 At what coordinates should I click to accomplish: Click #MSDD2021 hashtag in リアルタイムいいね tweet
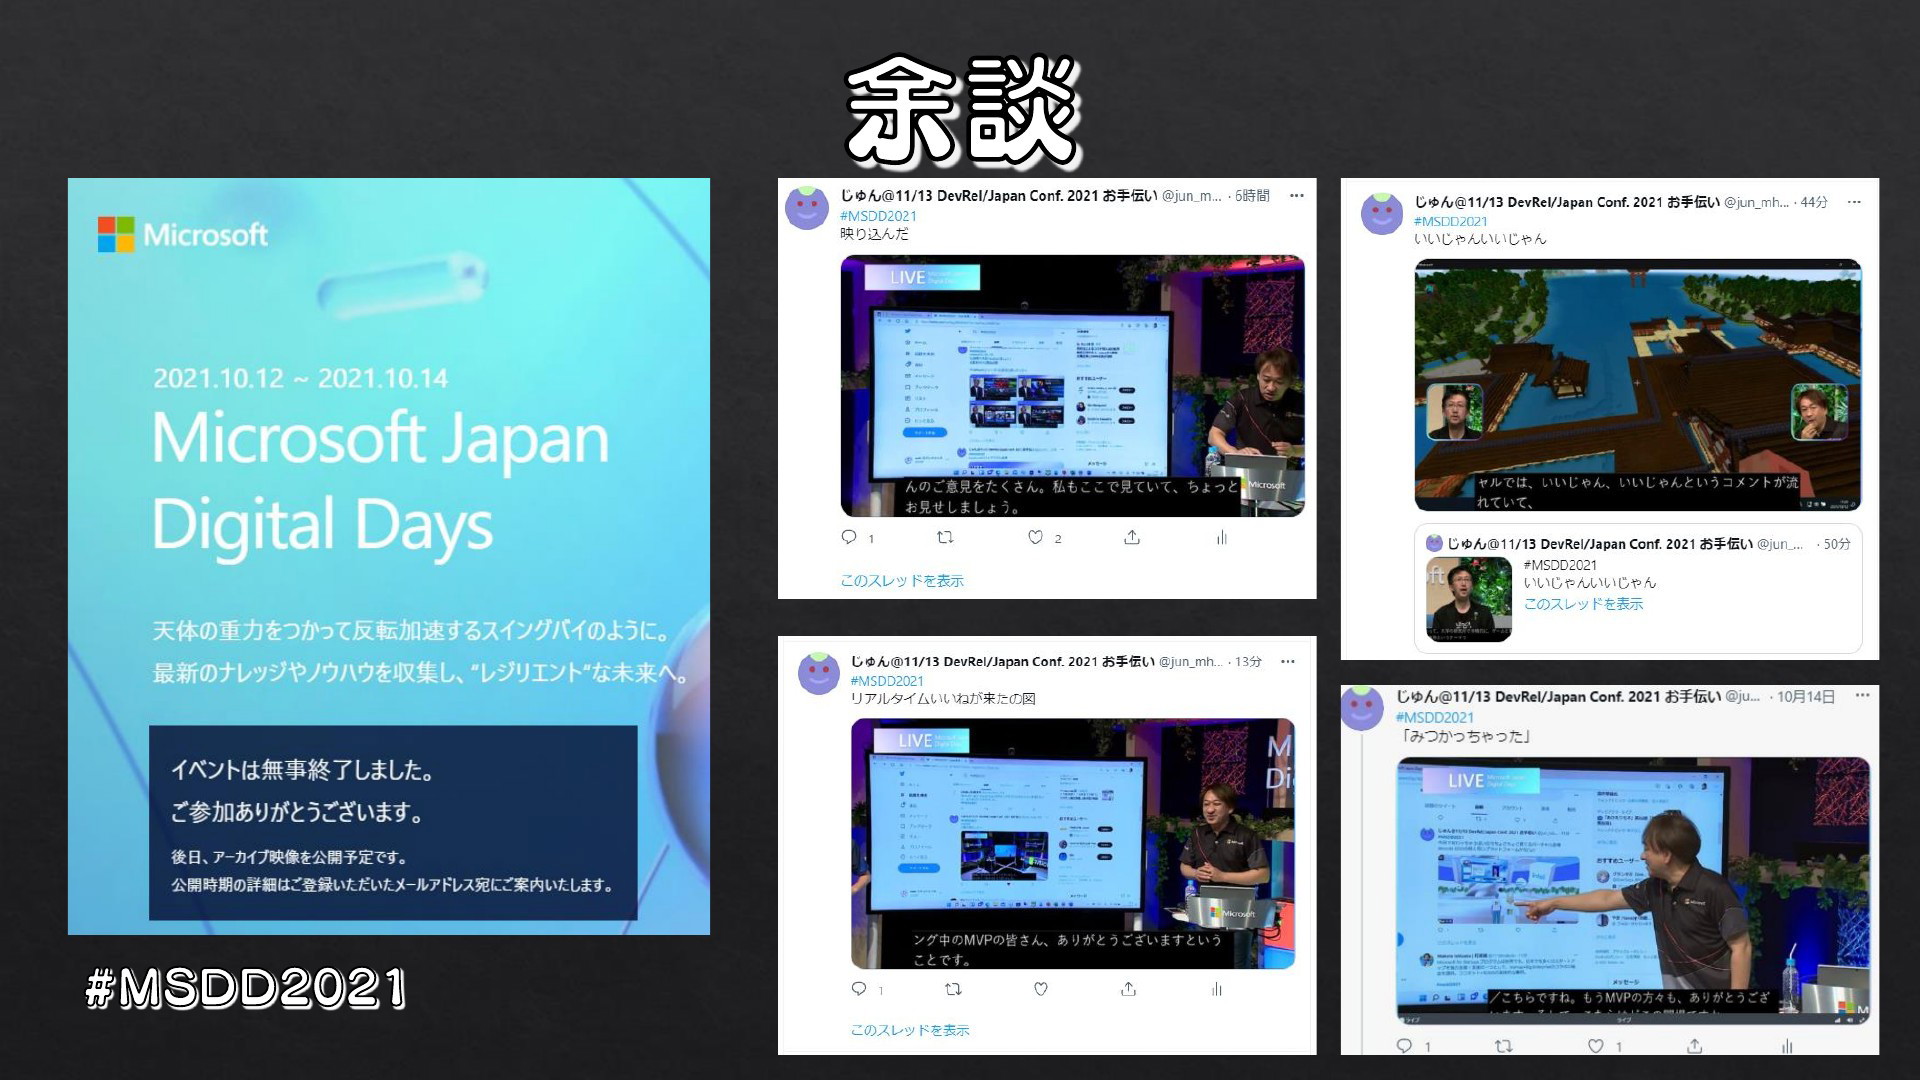click(887, 681)
